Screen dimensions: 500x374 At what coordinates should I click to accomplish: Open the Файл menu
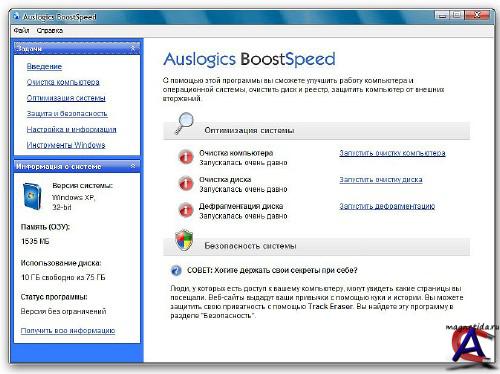click(x=21, y=30)
